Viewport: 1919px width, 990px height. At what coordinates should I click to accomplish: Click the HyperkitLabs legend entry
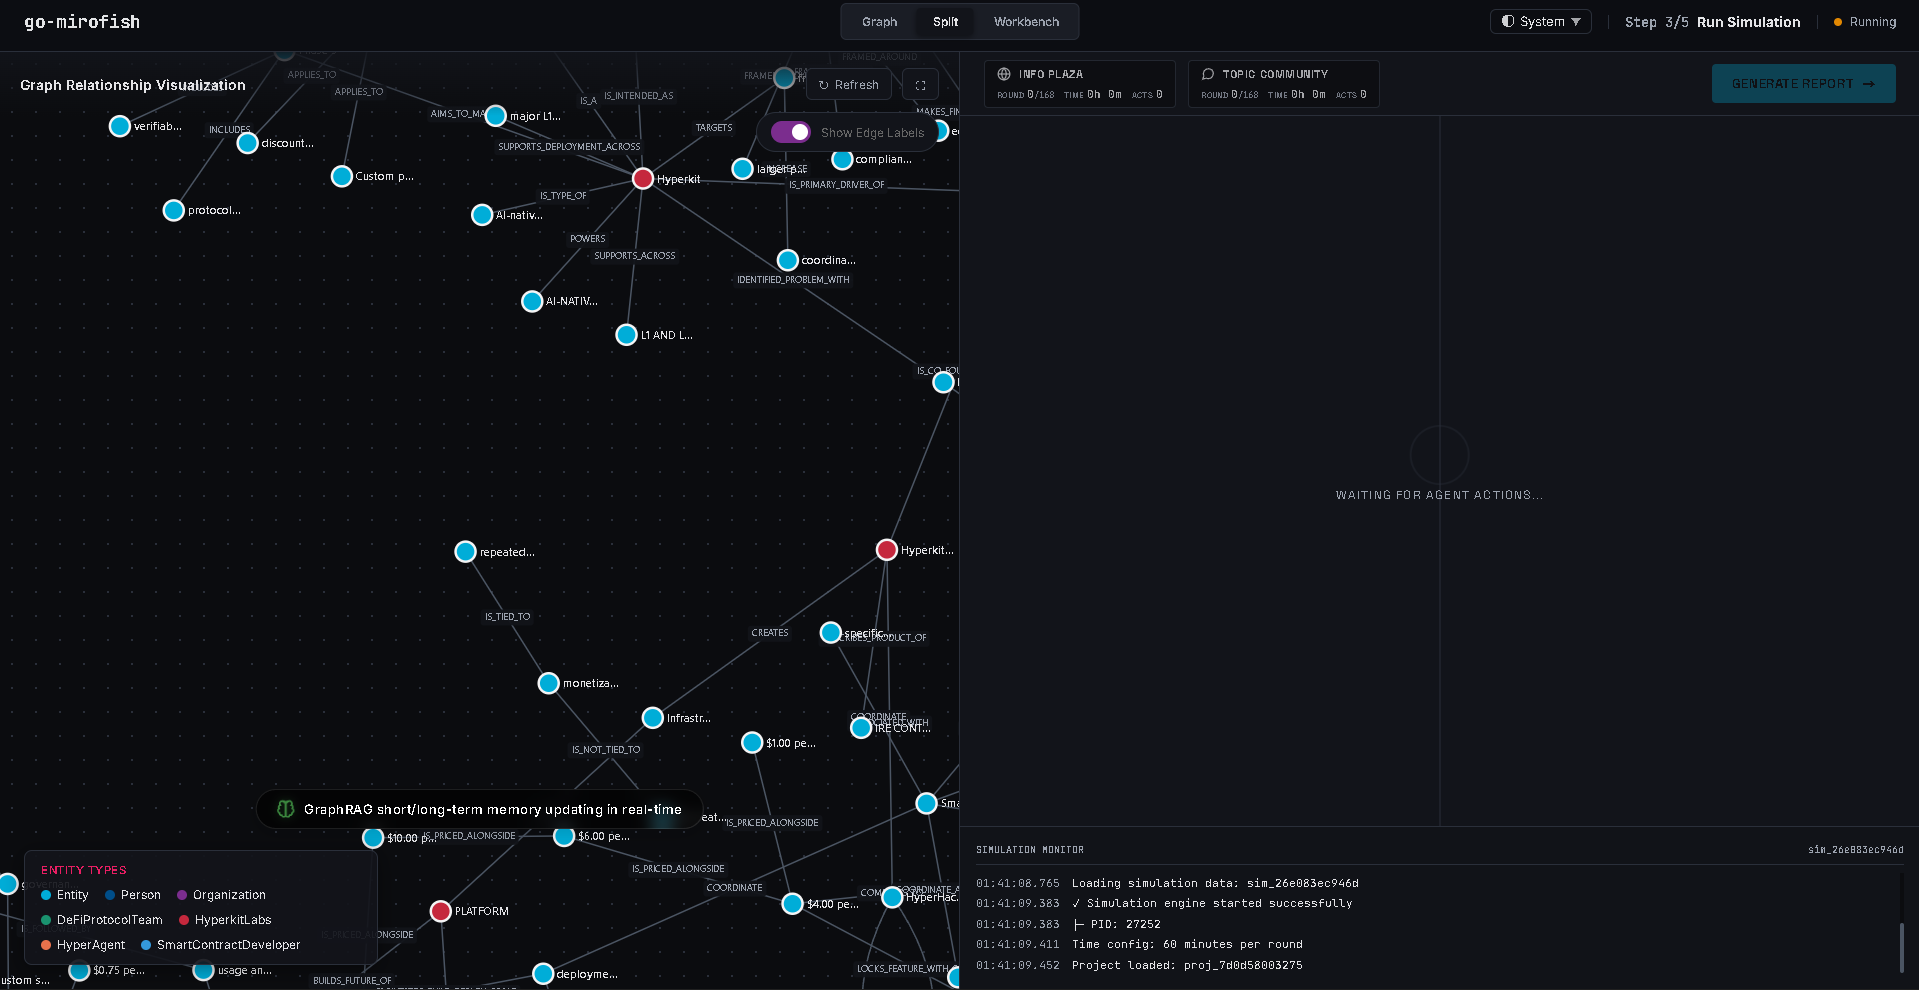pyautogui.click(x=225, y=920)
